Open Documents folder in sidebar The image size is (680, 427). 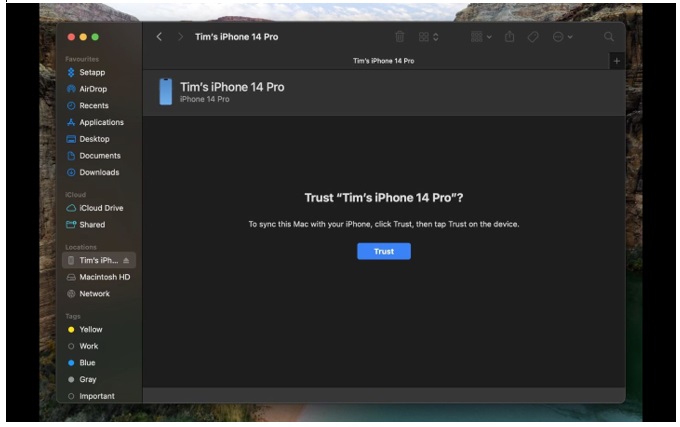99,156
